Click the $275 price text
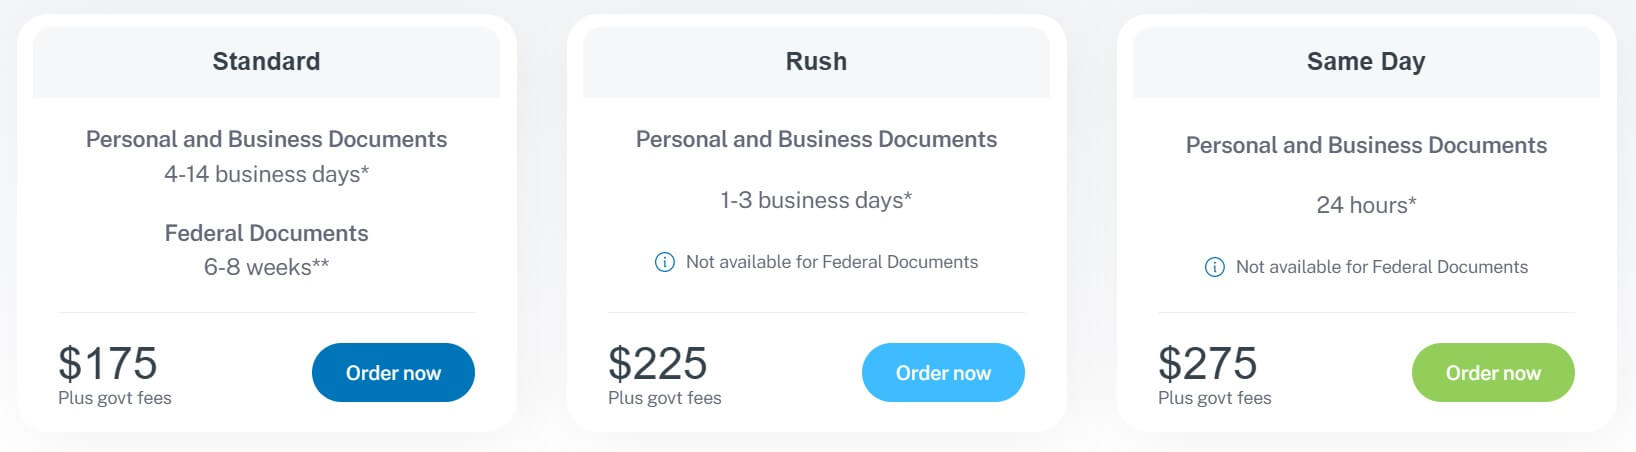1636x452 pixels. [1208, 363]
